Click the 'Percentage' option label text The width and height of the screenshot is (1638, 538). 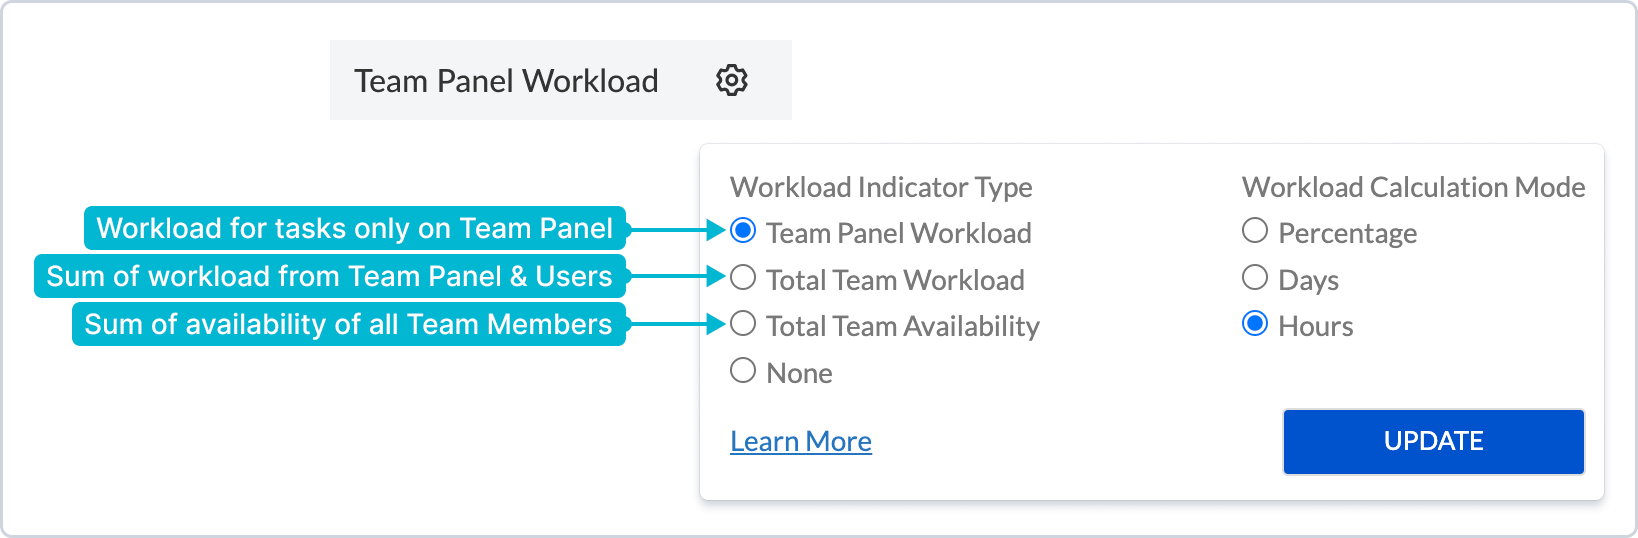[1347, 233]
